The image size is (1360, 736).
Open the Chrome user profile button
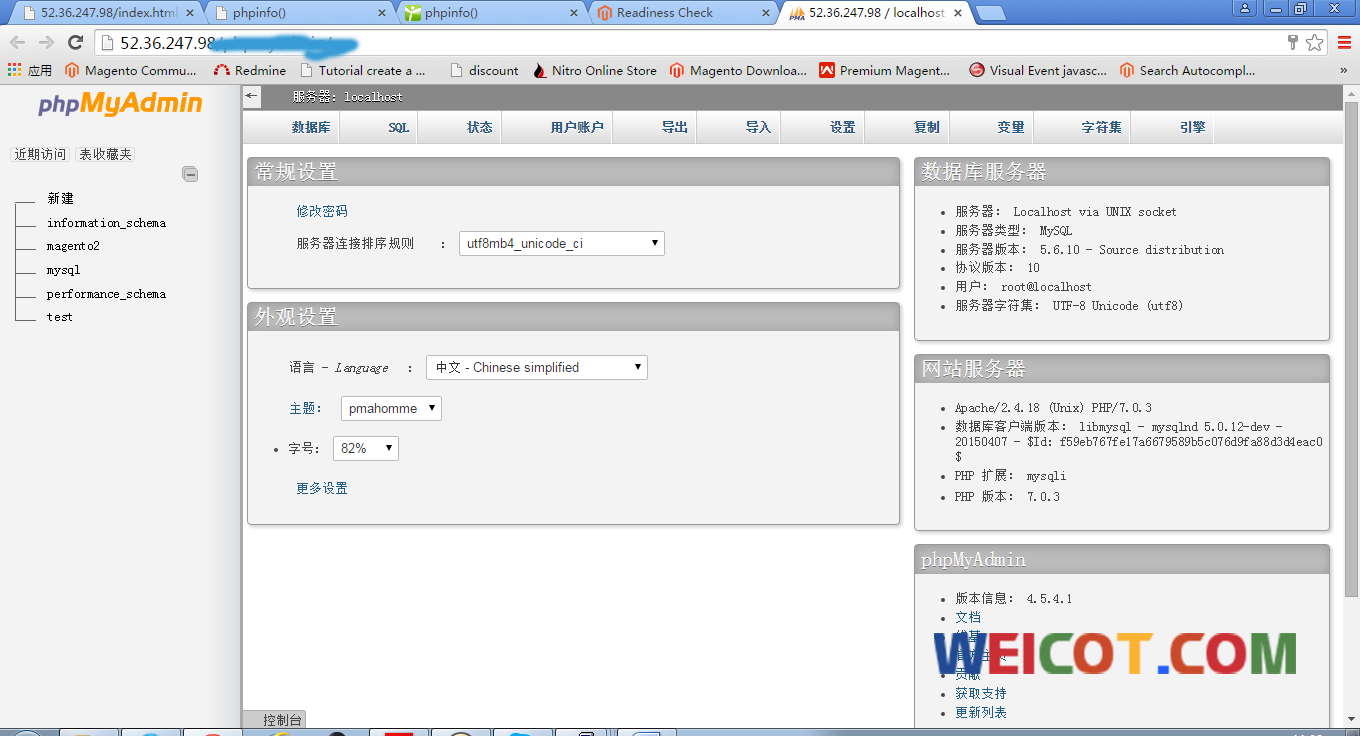click(1245, 8)
